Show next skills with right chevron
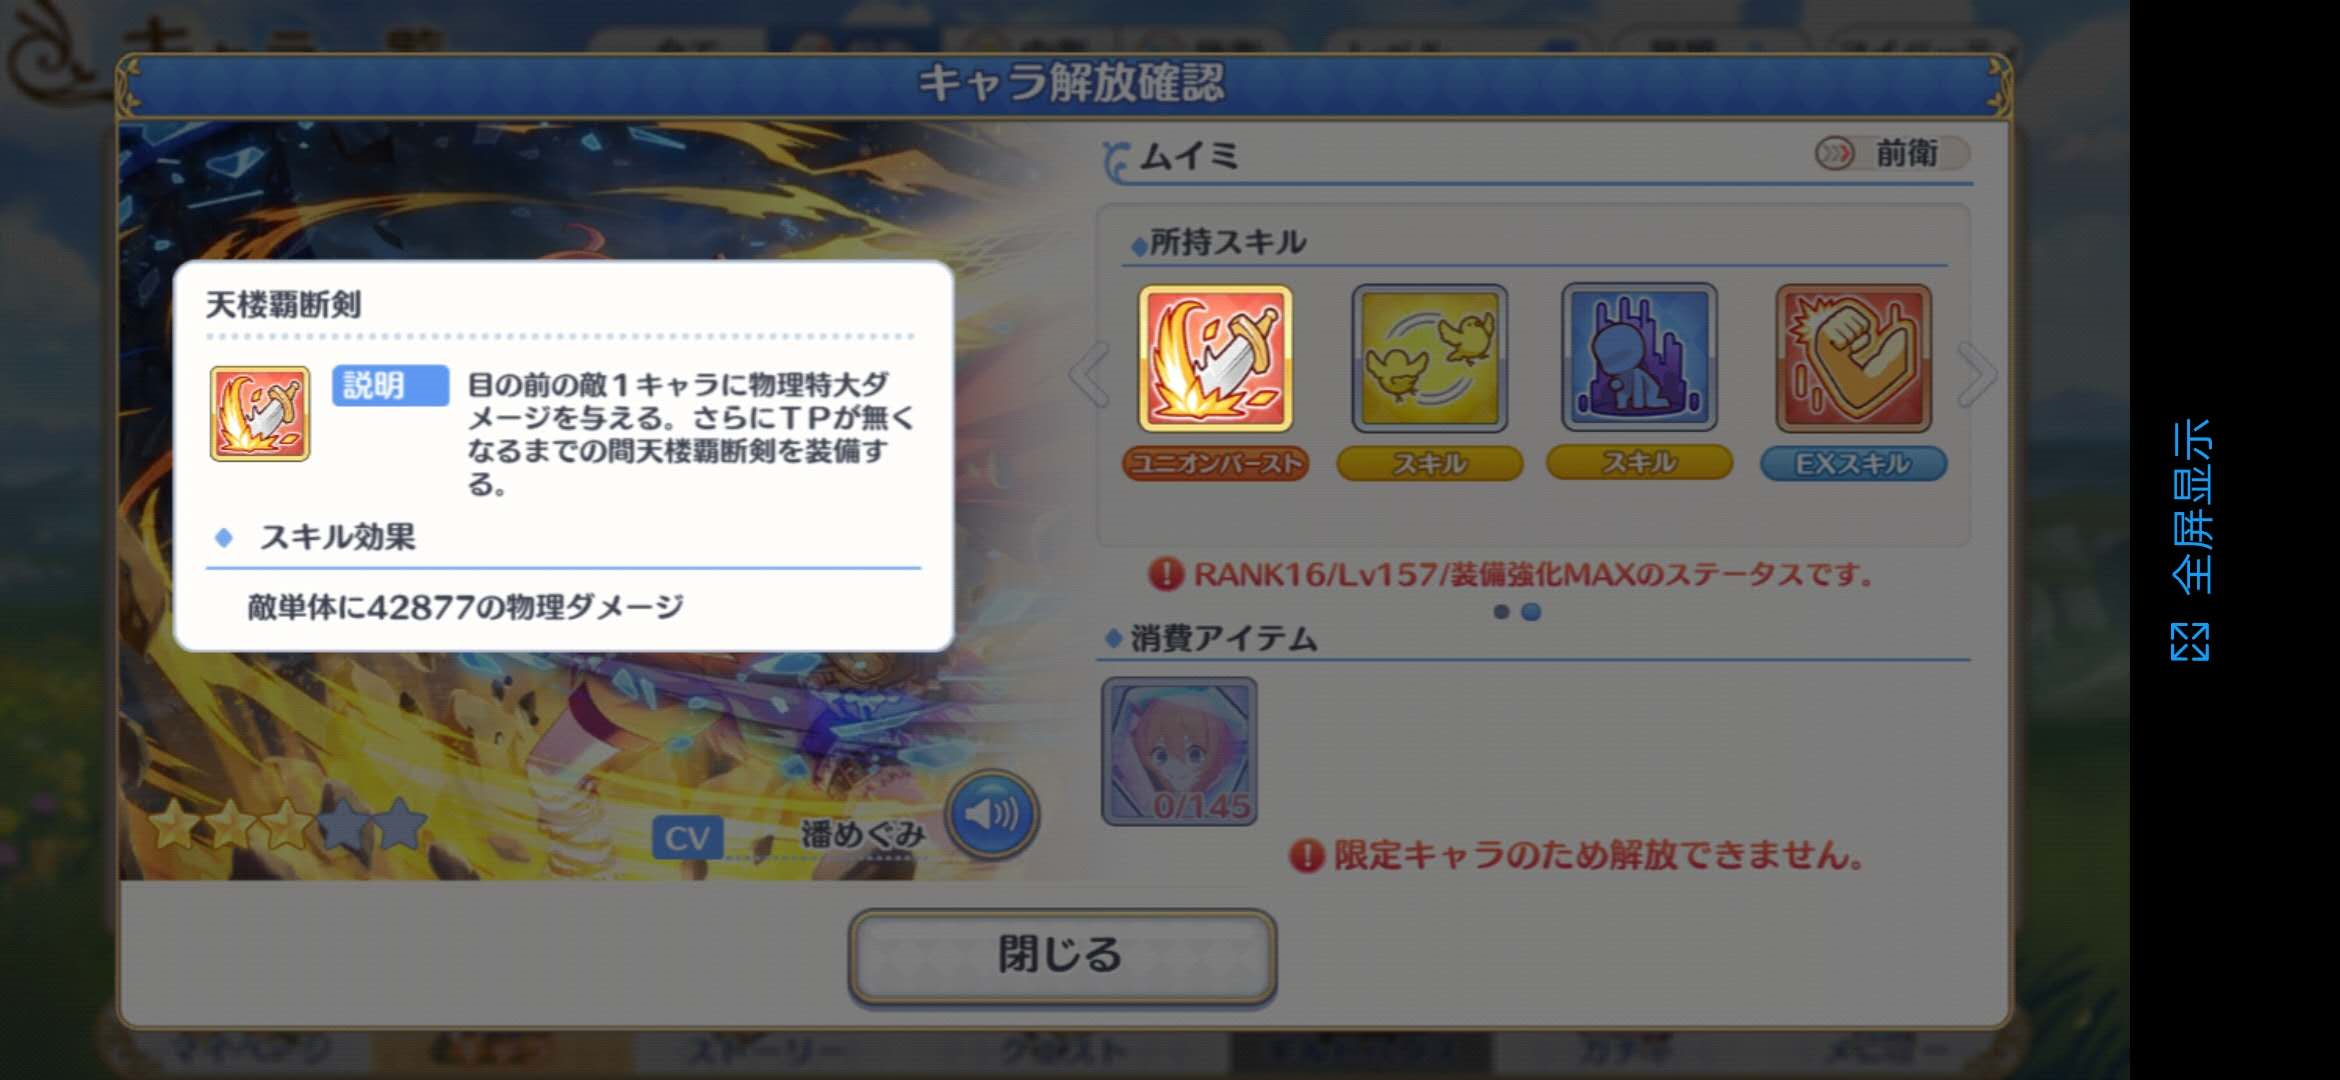 click(x=1976, y=375)
